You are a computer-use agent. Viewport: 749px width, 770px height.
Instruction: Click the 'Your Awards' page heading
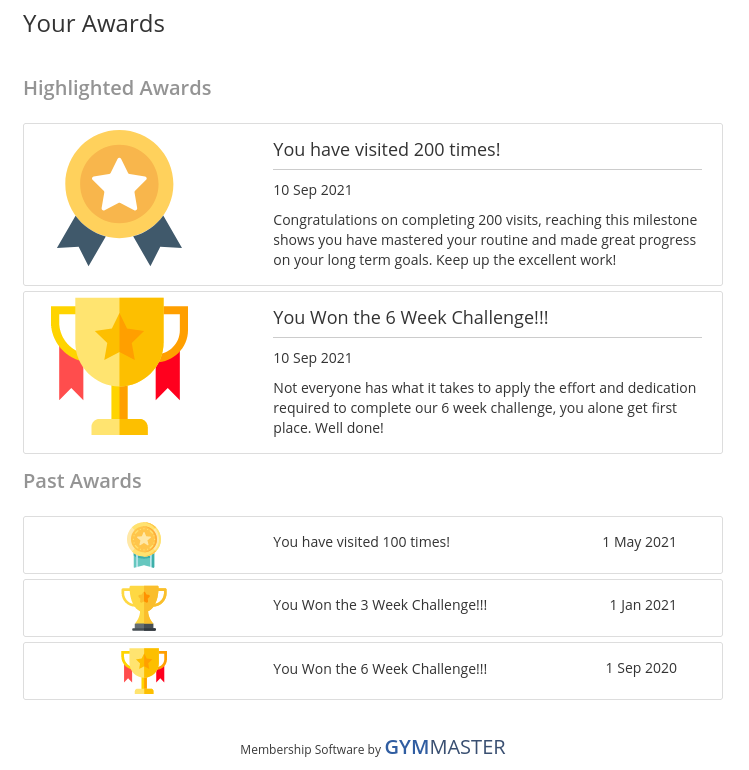point(94,24)
